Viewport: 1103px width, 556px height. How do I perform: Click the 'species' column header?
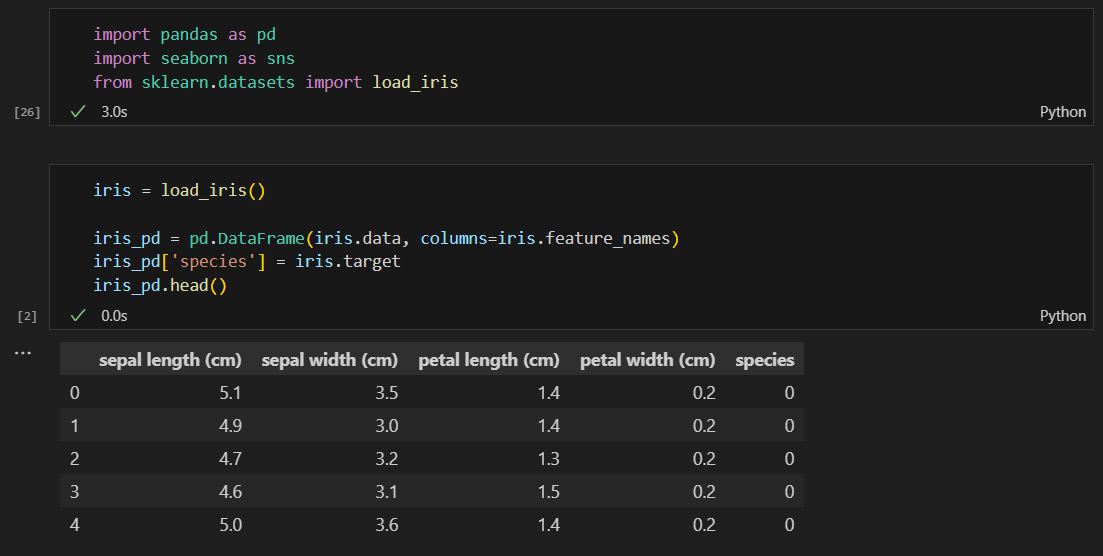765,360
